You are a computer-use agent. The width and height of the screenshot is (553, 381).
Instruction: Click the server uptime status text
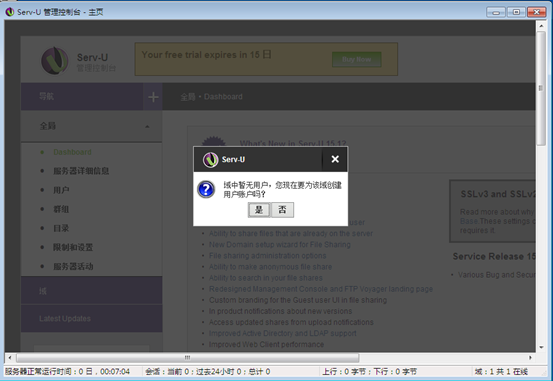67,371
